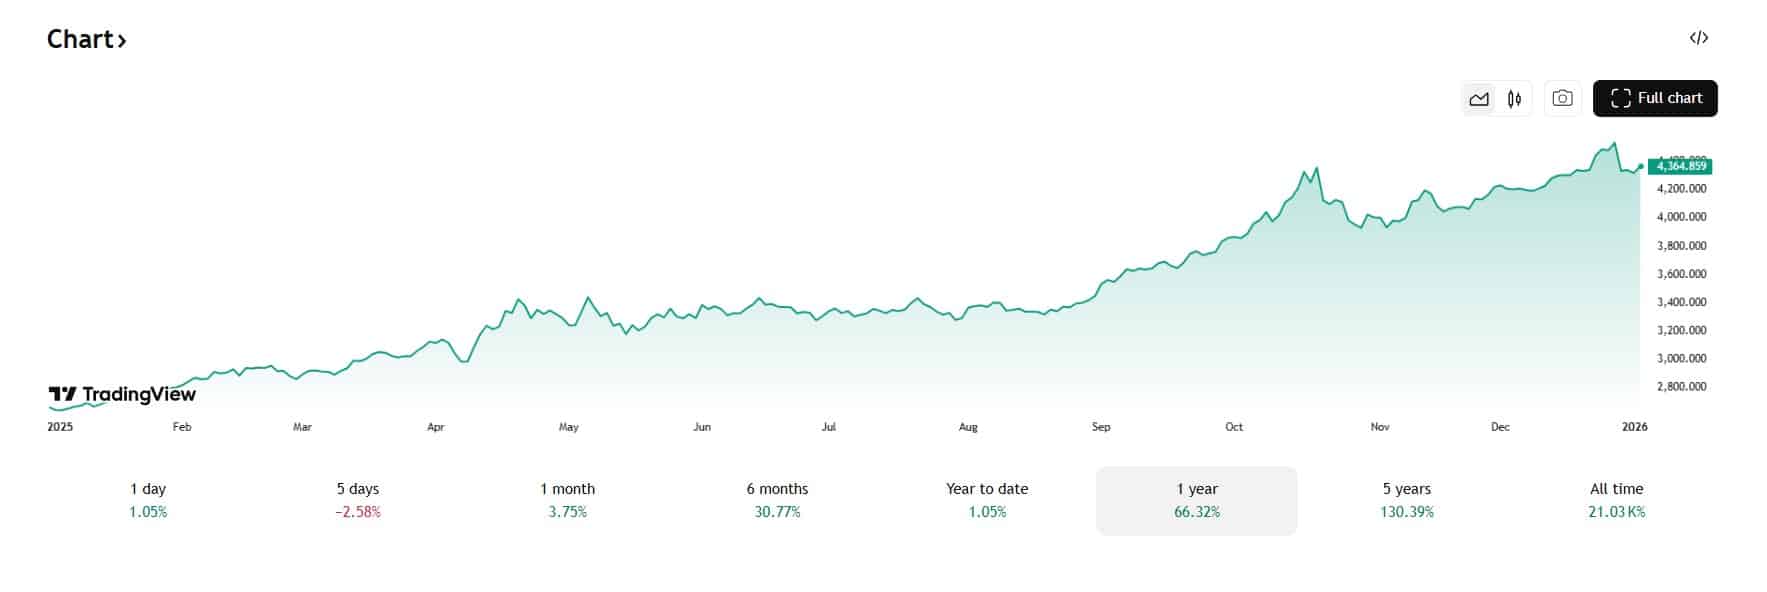Click the TradingView logo
Viewport: 1767px width, 592px height.
[121, 394]
